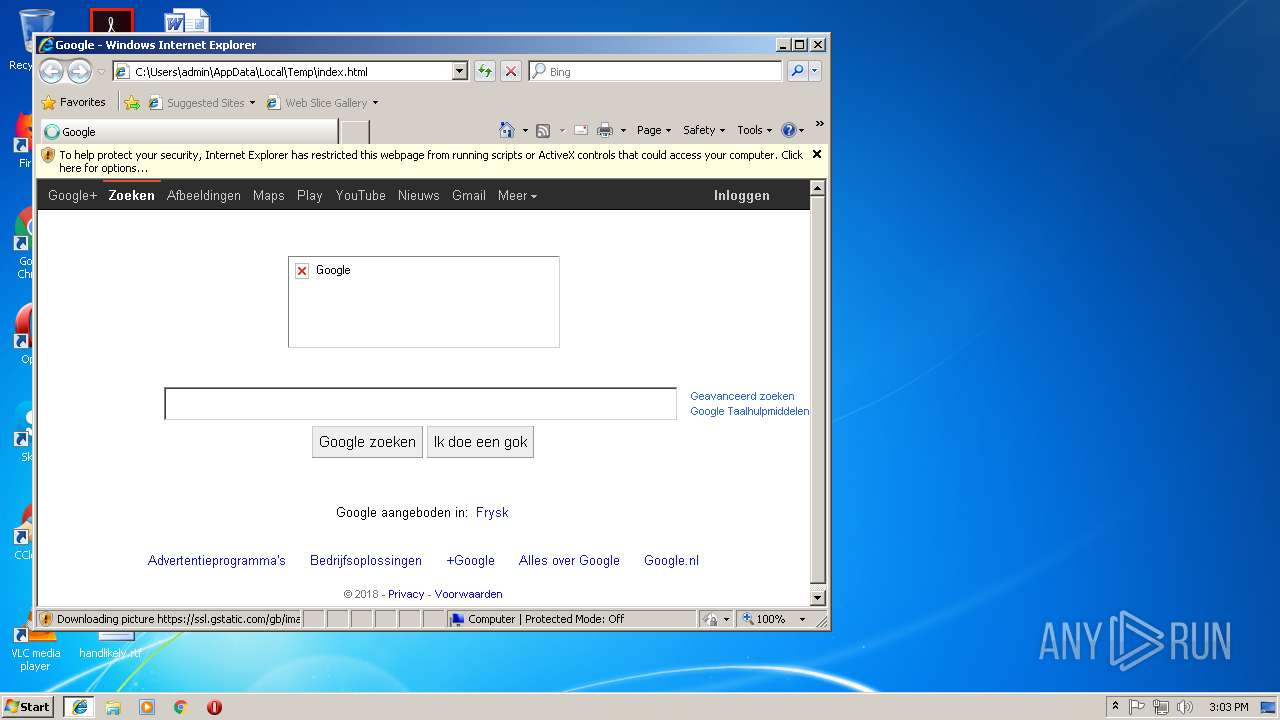The width and height of the screenshot is (1280, 720).
Task: Click the Privacy footer link
Action: coord(406,594)
